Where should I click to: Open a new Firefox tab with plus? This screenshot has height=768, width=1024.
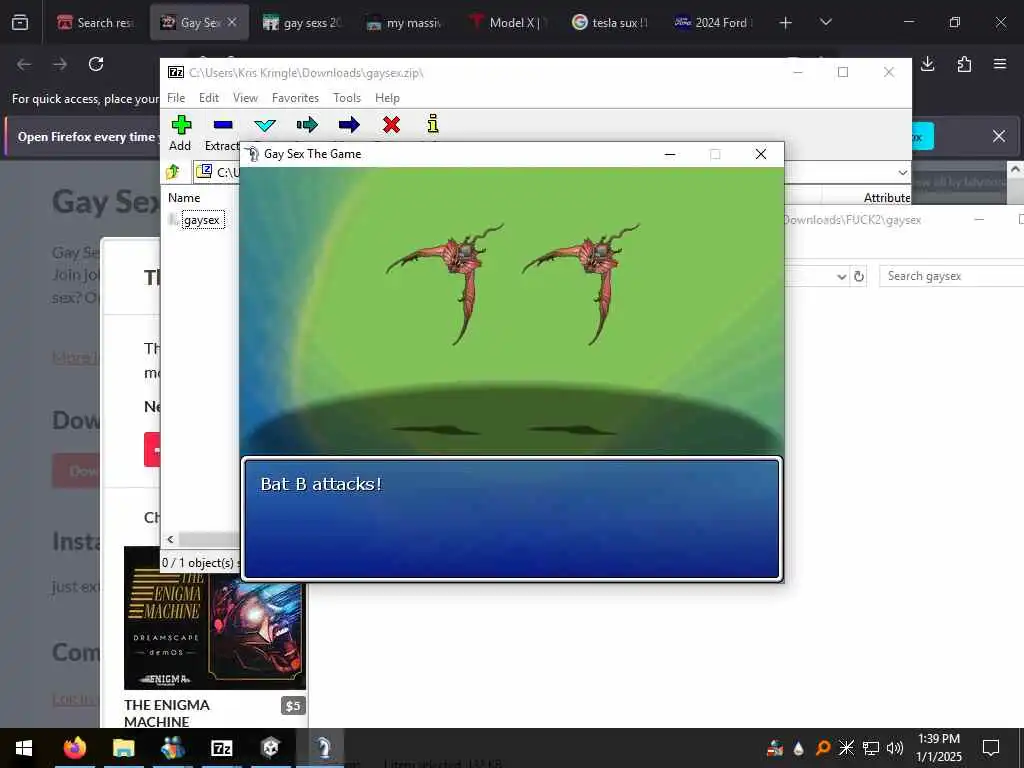click(786, 23)
